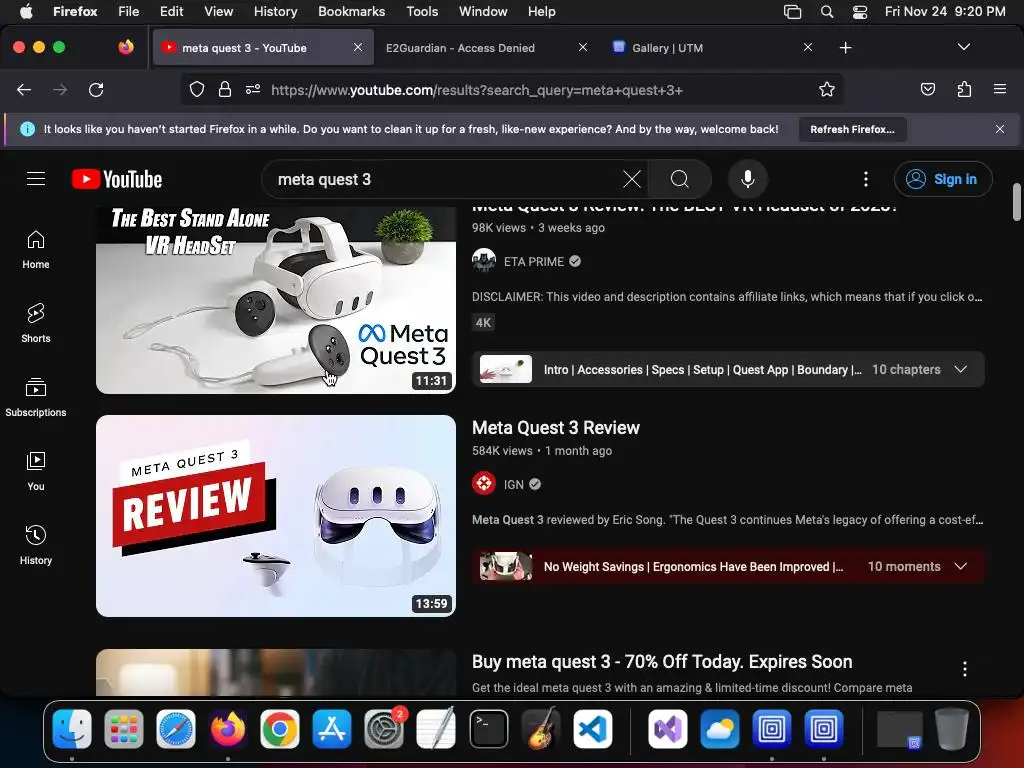The width and height of the screenshot is (1024, 768).
Task: Open the History menu in menu bar
Action: coord(275,12)
